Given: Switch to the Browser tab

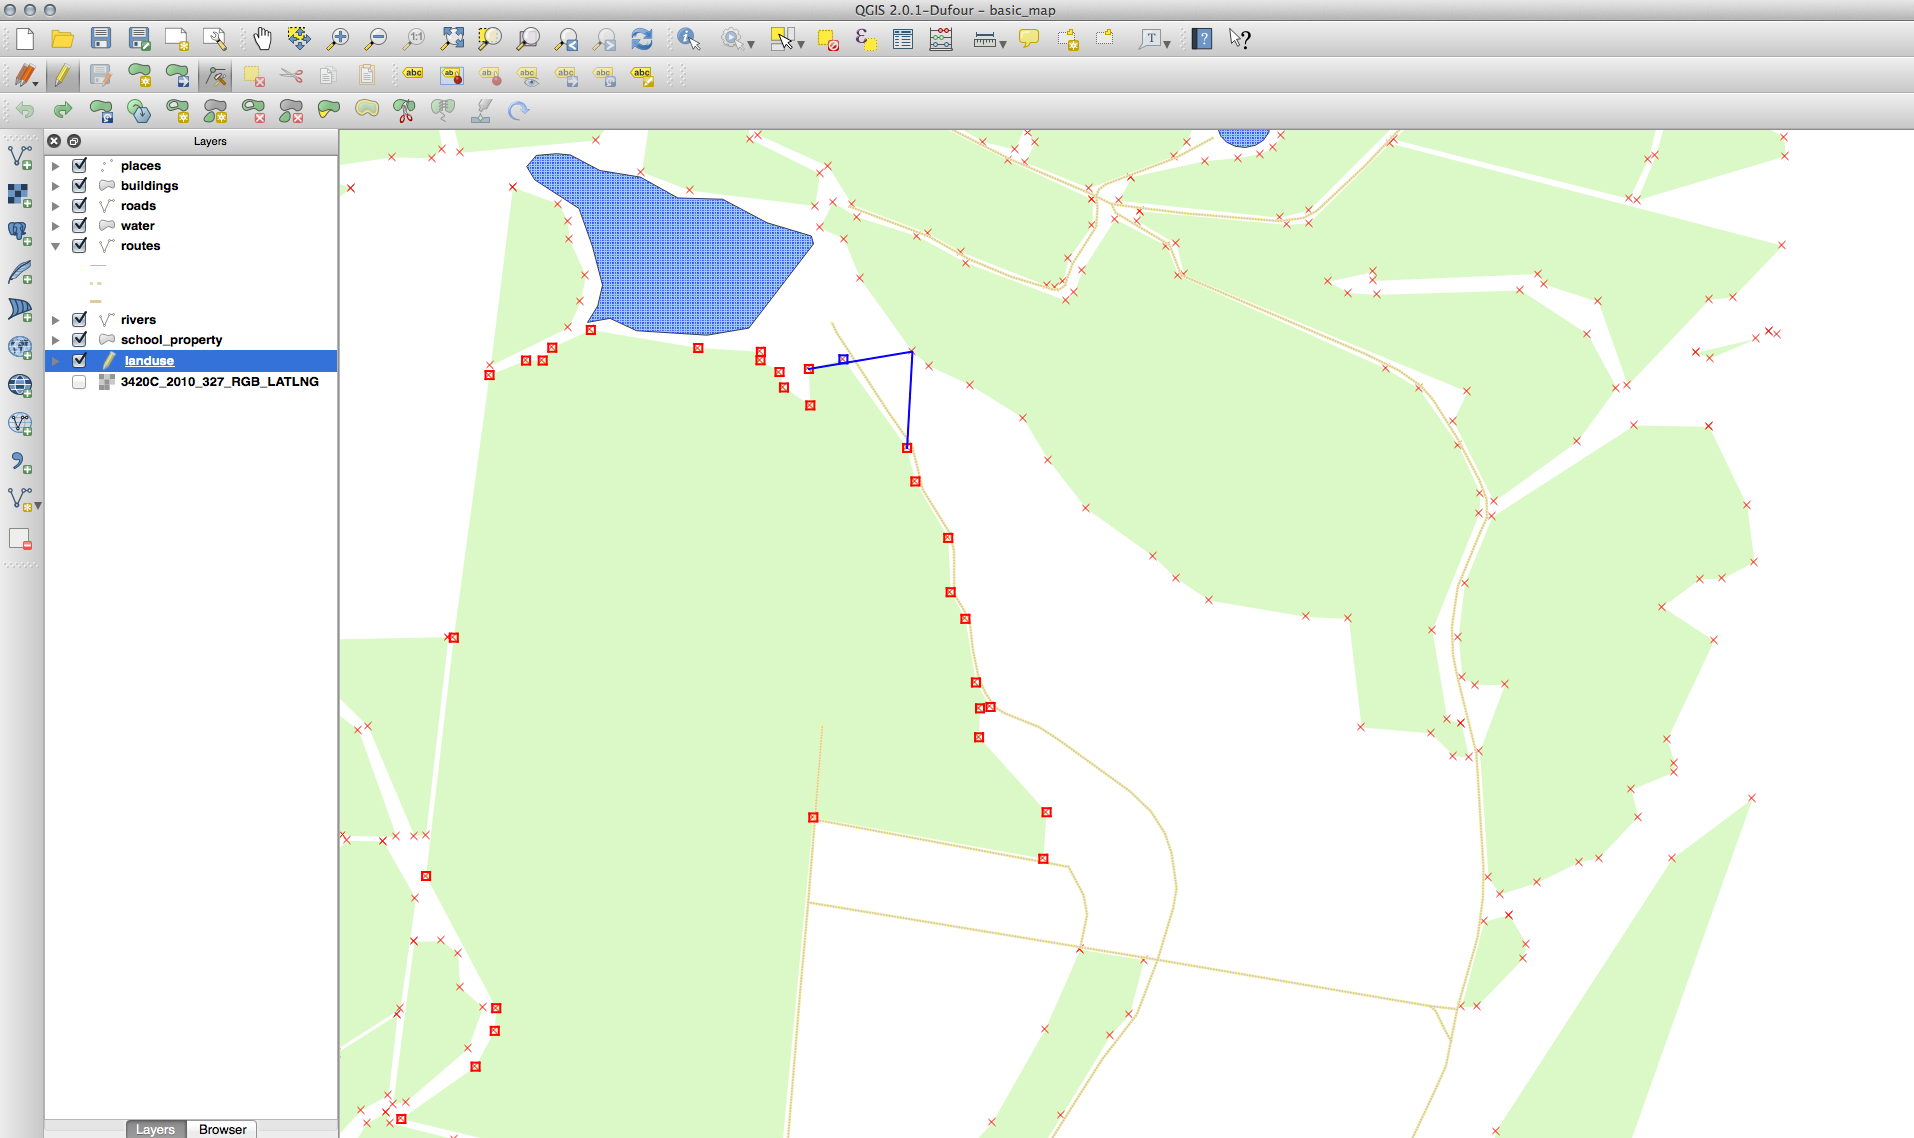Looking at the screenshot, I should click(222, 1129).
